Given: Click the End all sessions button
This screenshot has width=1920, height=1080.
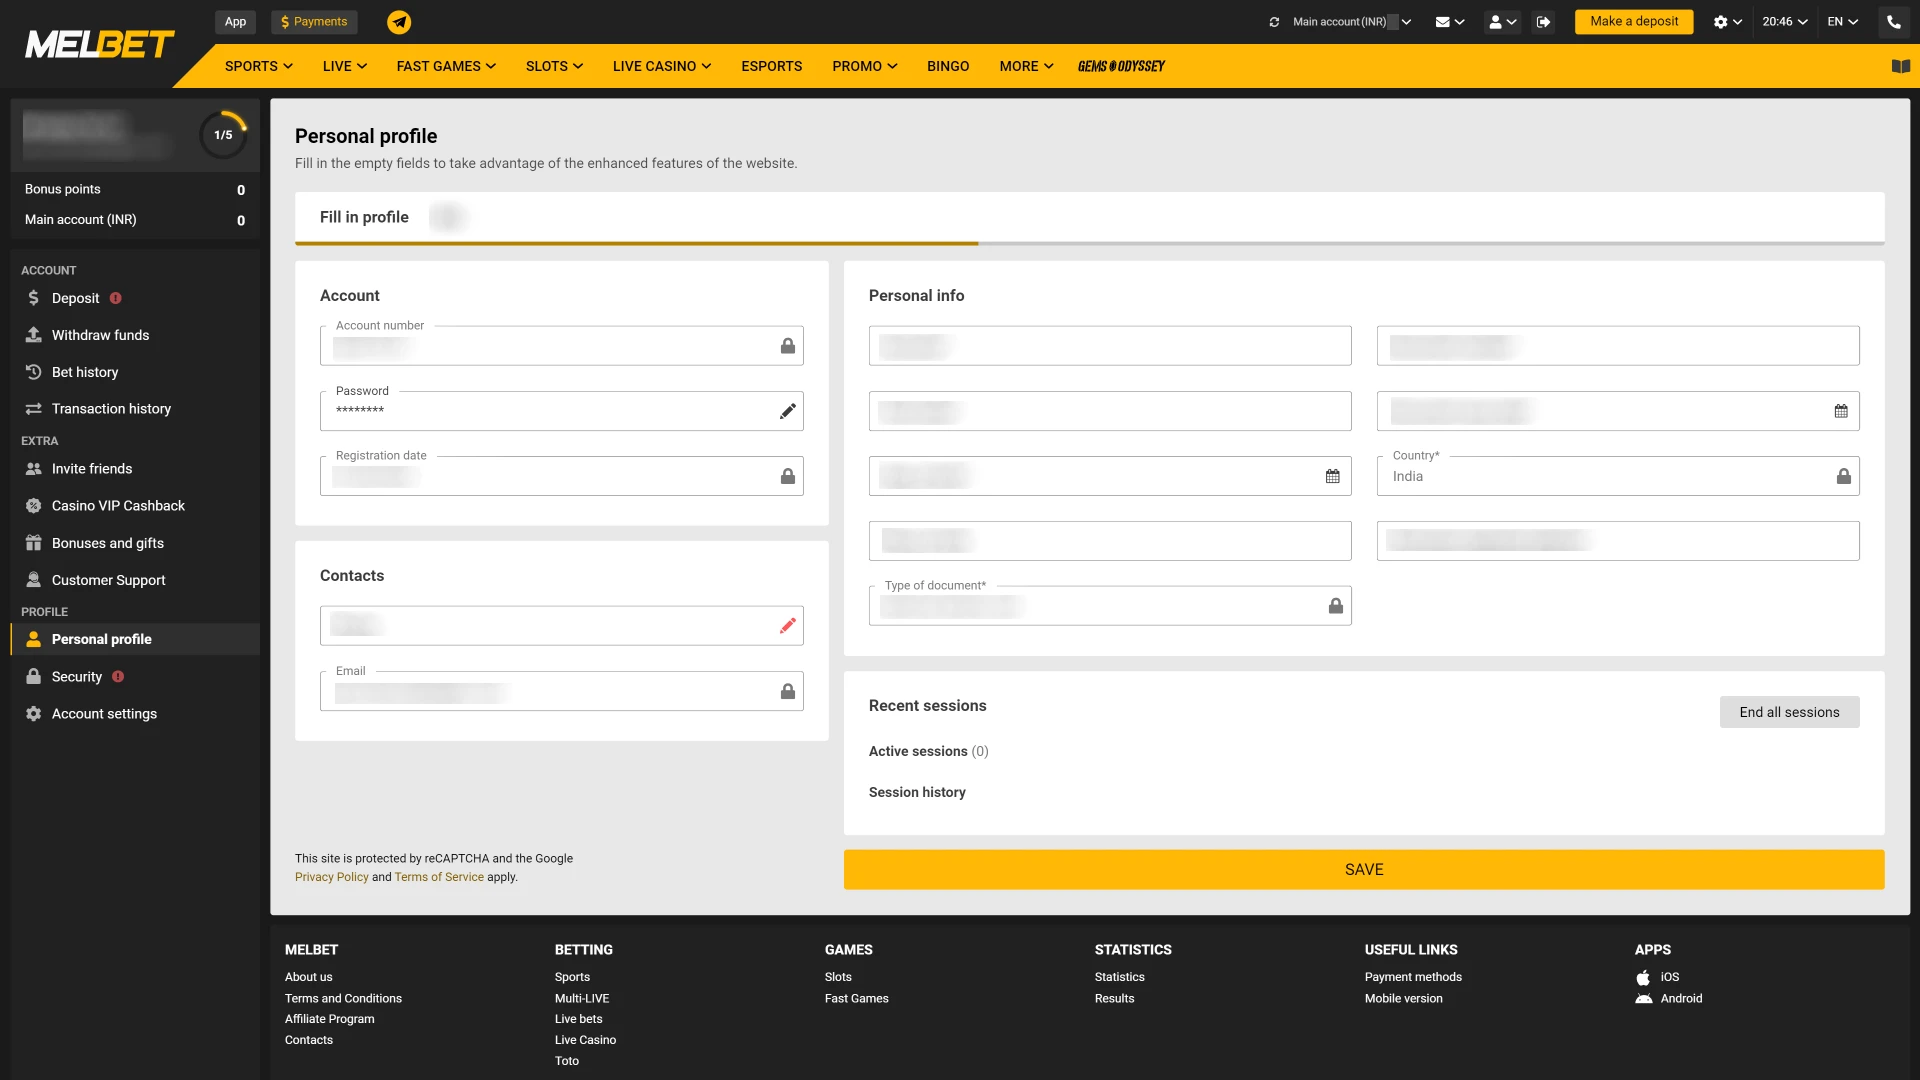Looking at the screenshot, I should 1789,712.
